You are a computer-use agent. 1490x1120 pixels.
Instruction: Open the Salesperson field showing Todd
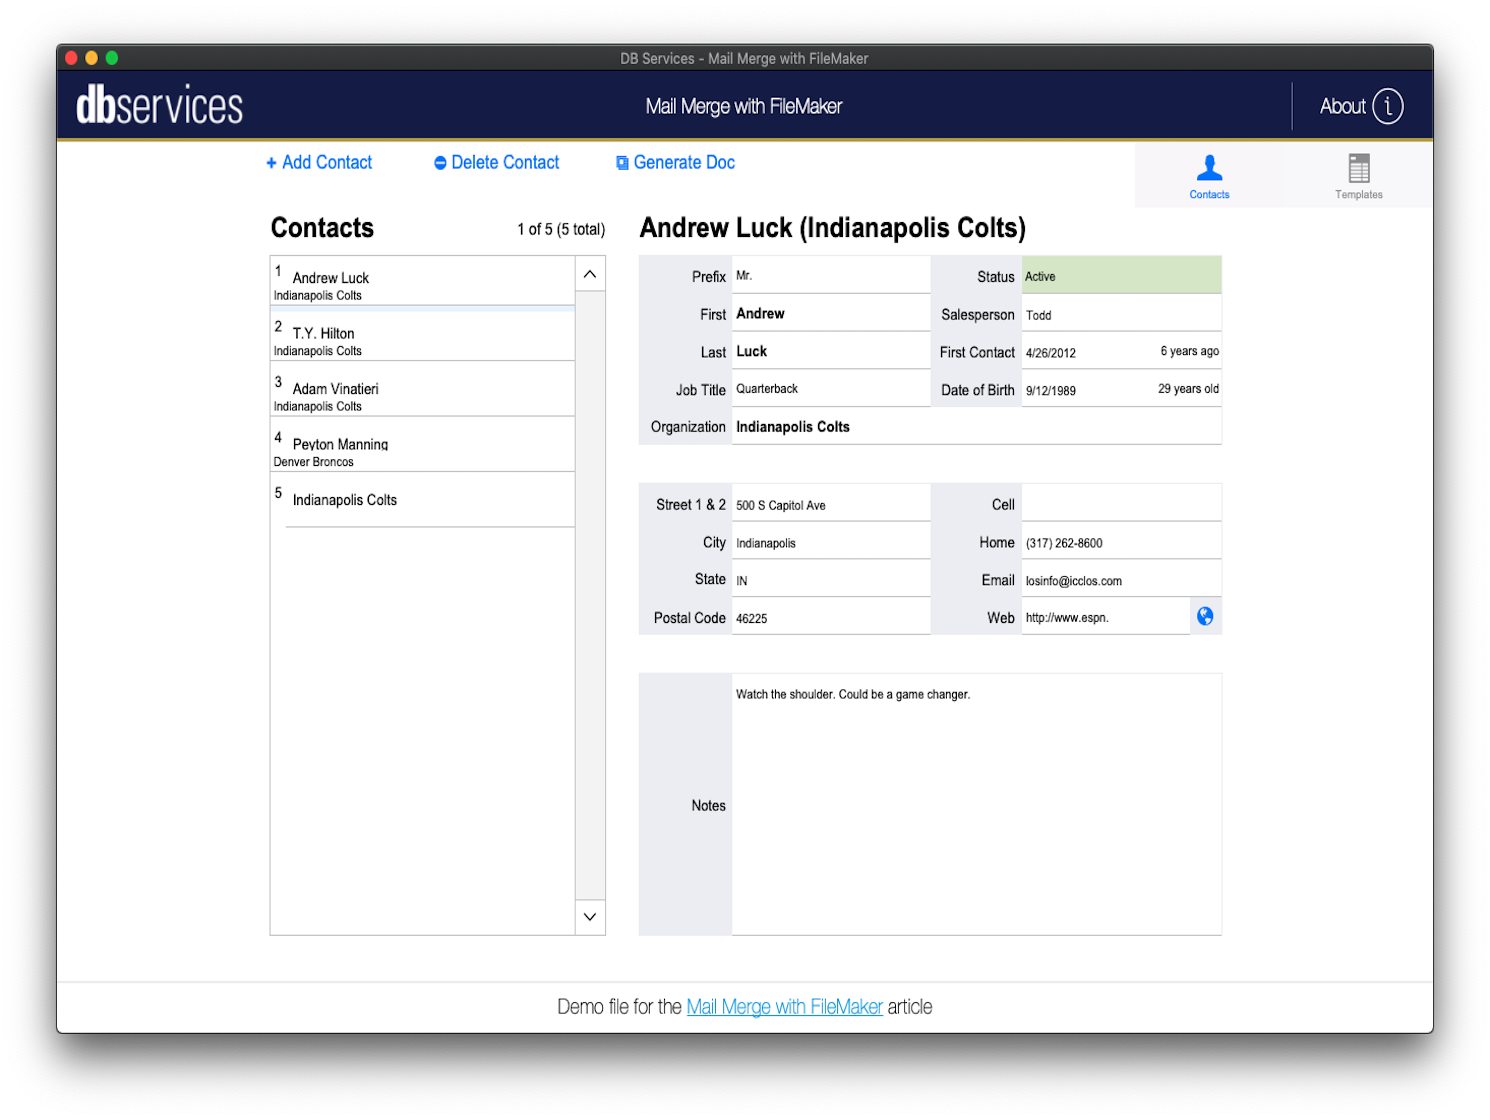click(x=1121, y=315)
